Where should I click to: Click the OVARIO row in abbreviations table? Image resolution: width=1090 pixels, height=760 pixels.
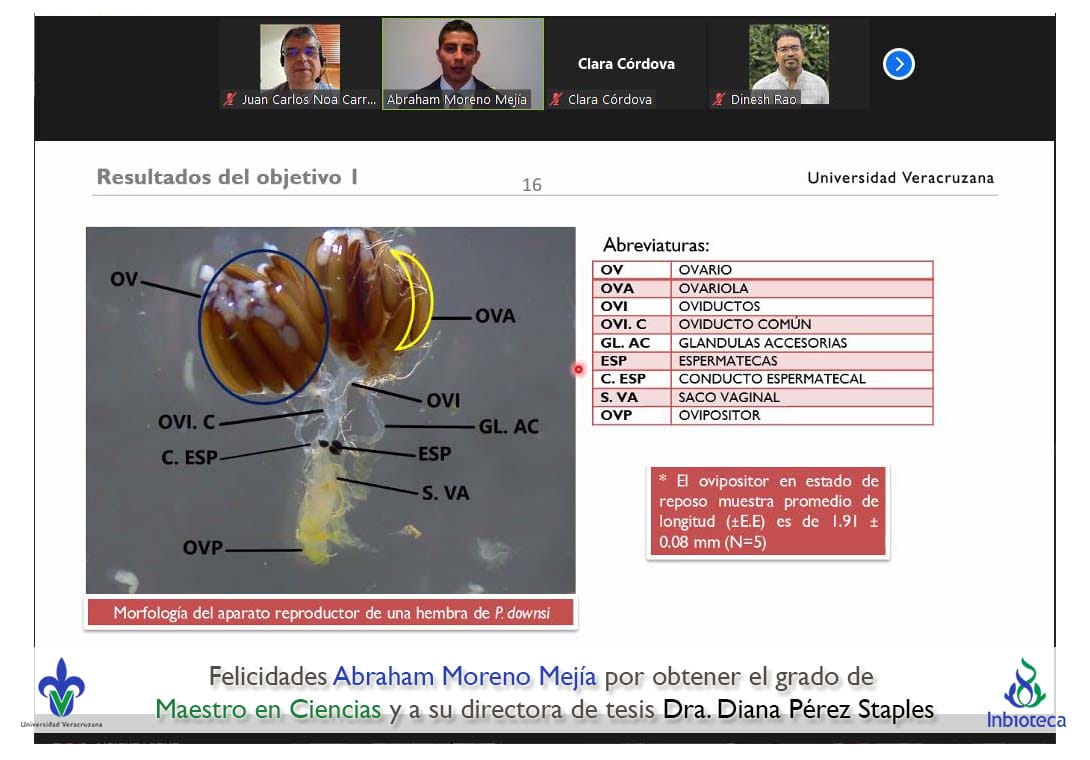762,270
